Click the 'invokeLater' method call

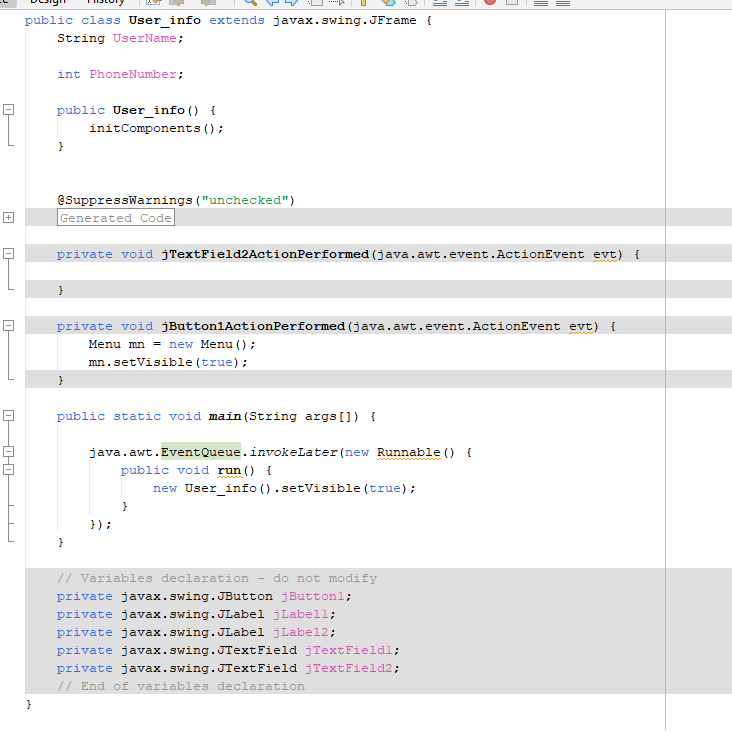tap(293, 453)
